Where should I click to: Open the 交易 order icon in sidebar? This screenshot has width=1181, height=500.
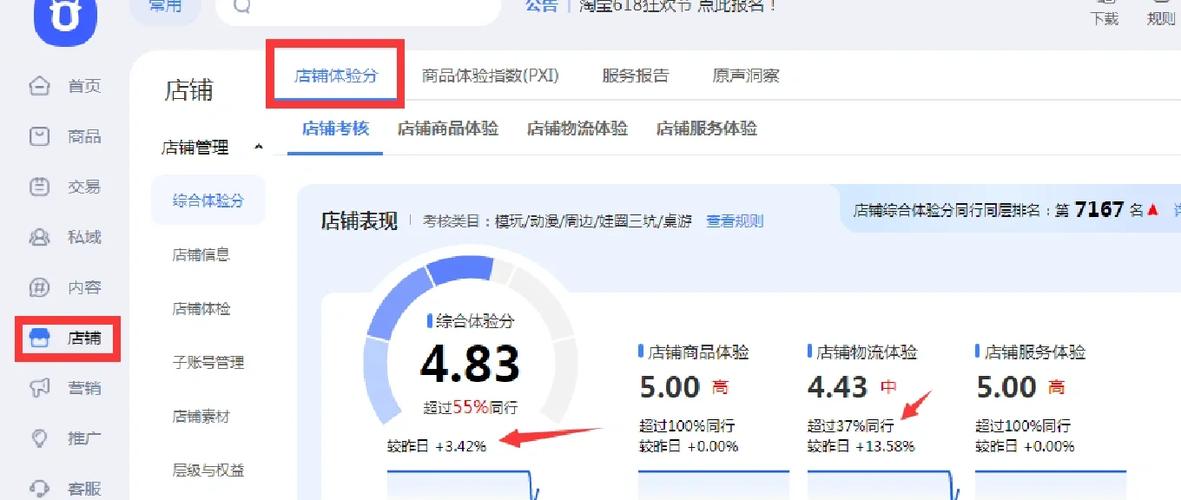tap(39, 187)
